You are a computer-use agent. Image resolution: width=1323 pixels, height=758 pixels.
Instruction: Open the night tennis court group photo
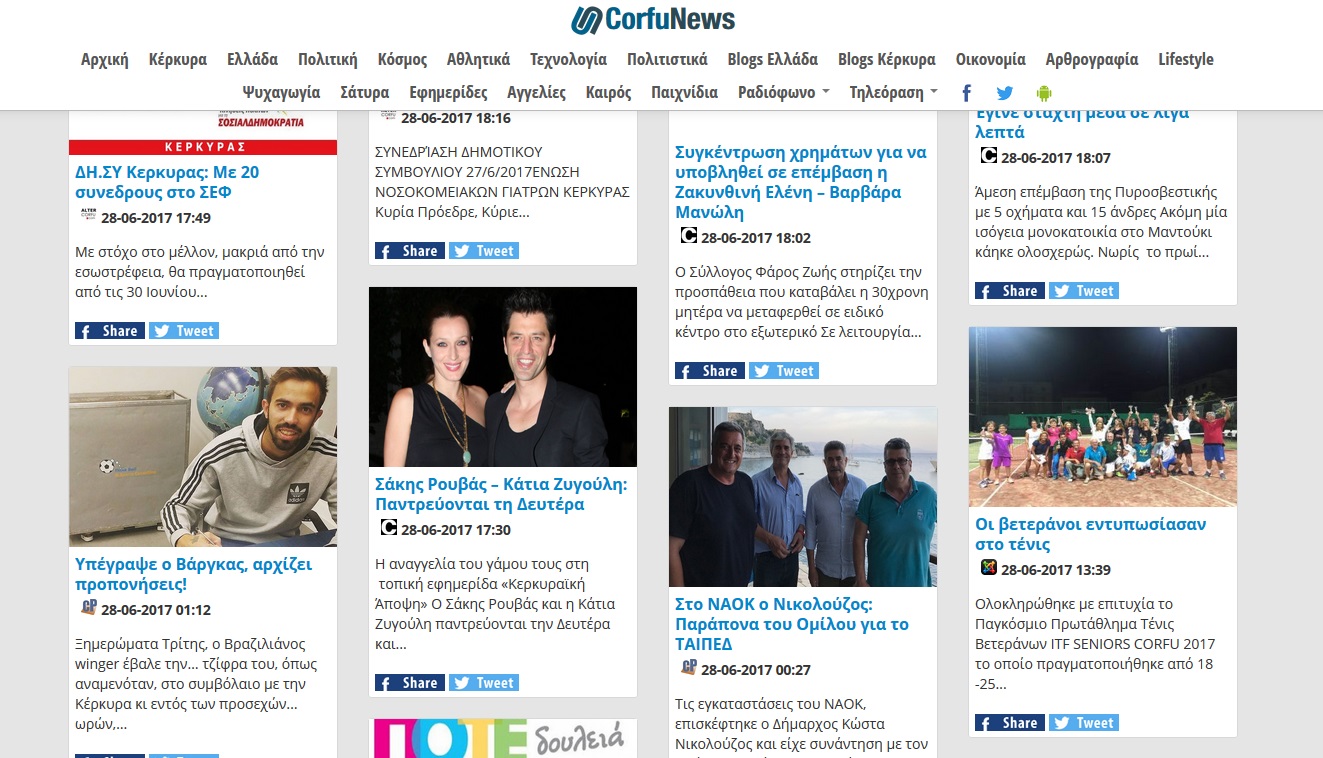[x=1103, y=417]
